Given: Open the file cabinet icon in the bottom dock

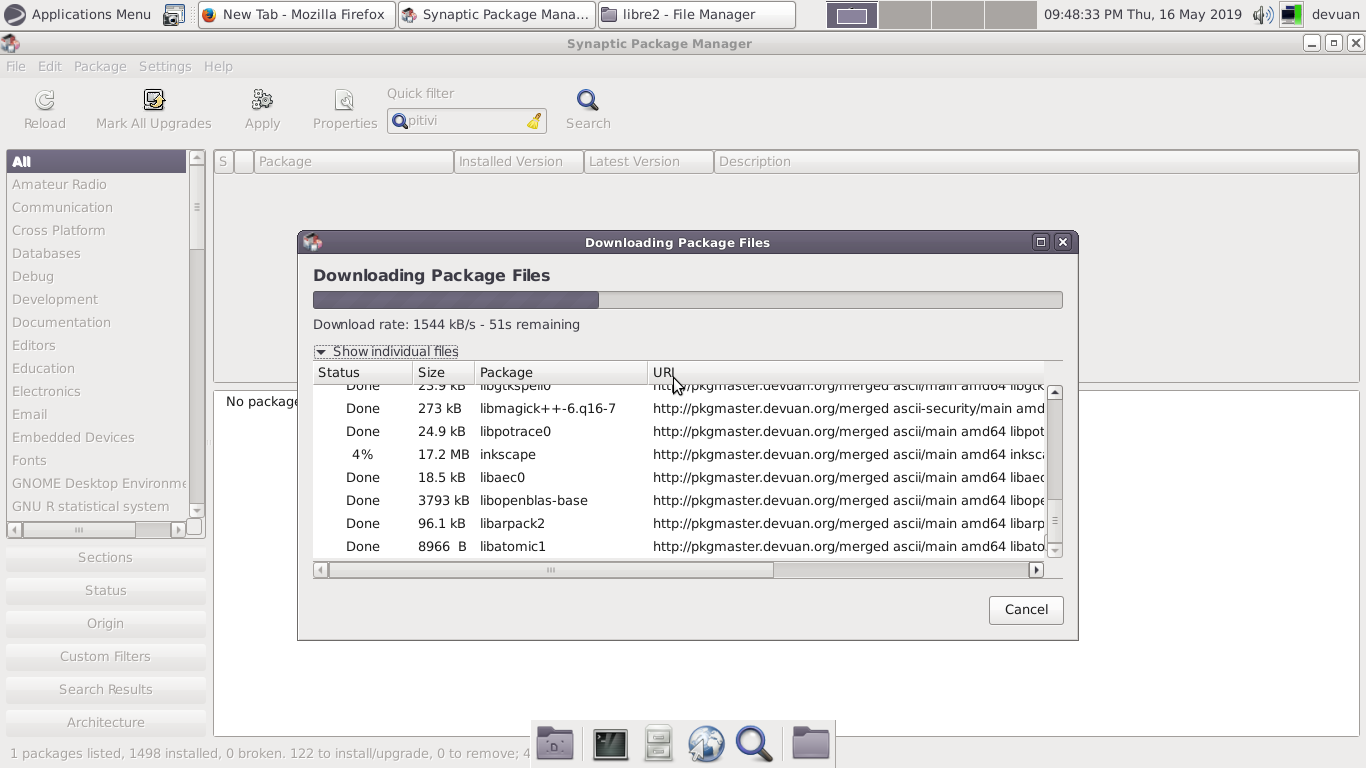Looking at the screenshot, I should 658,743.
